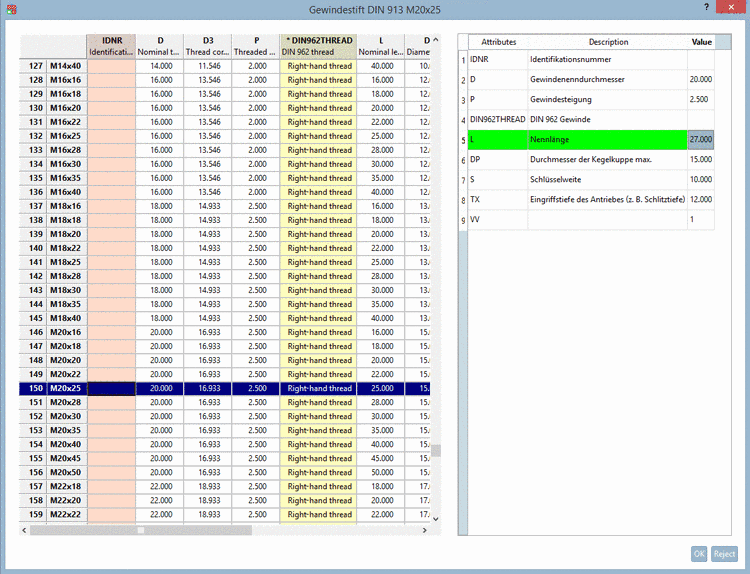Screen dimensions: 750x574
Task: Click the Gewindenenndurchmesser value 20.000
Action: tap(700, 79)
